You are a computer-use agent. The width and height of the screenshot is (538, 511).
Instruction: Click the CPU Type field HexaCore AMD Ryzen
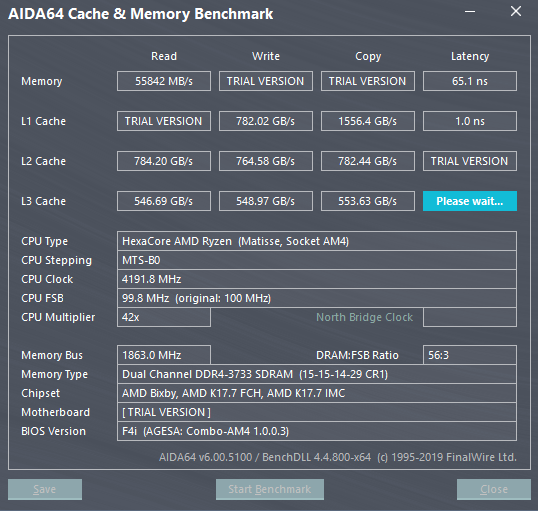pyautogui.click(x=317, y=241)
